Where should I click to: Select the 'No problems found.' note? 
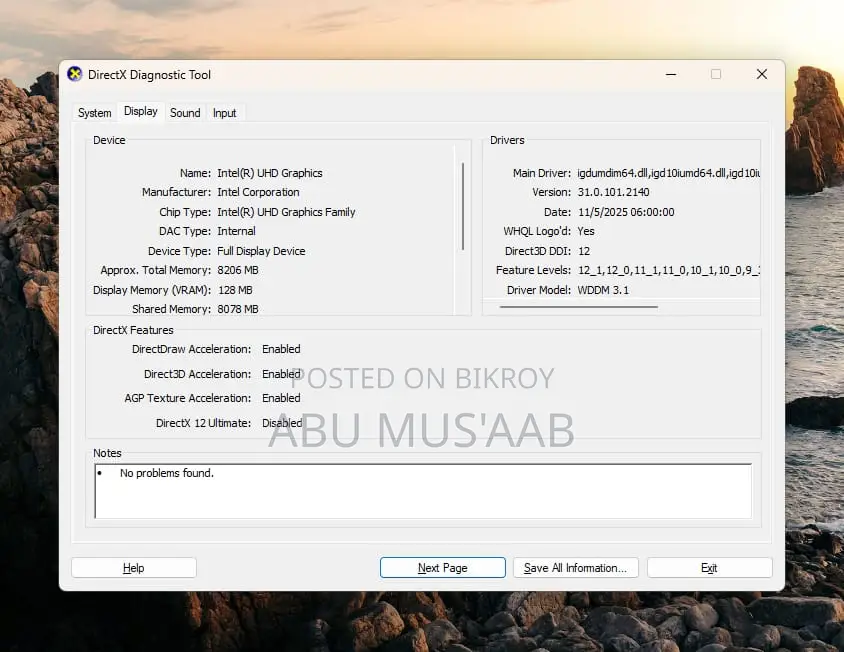167,473
